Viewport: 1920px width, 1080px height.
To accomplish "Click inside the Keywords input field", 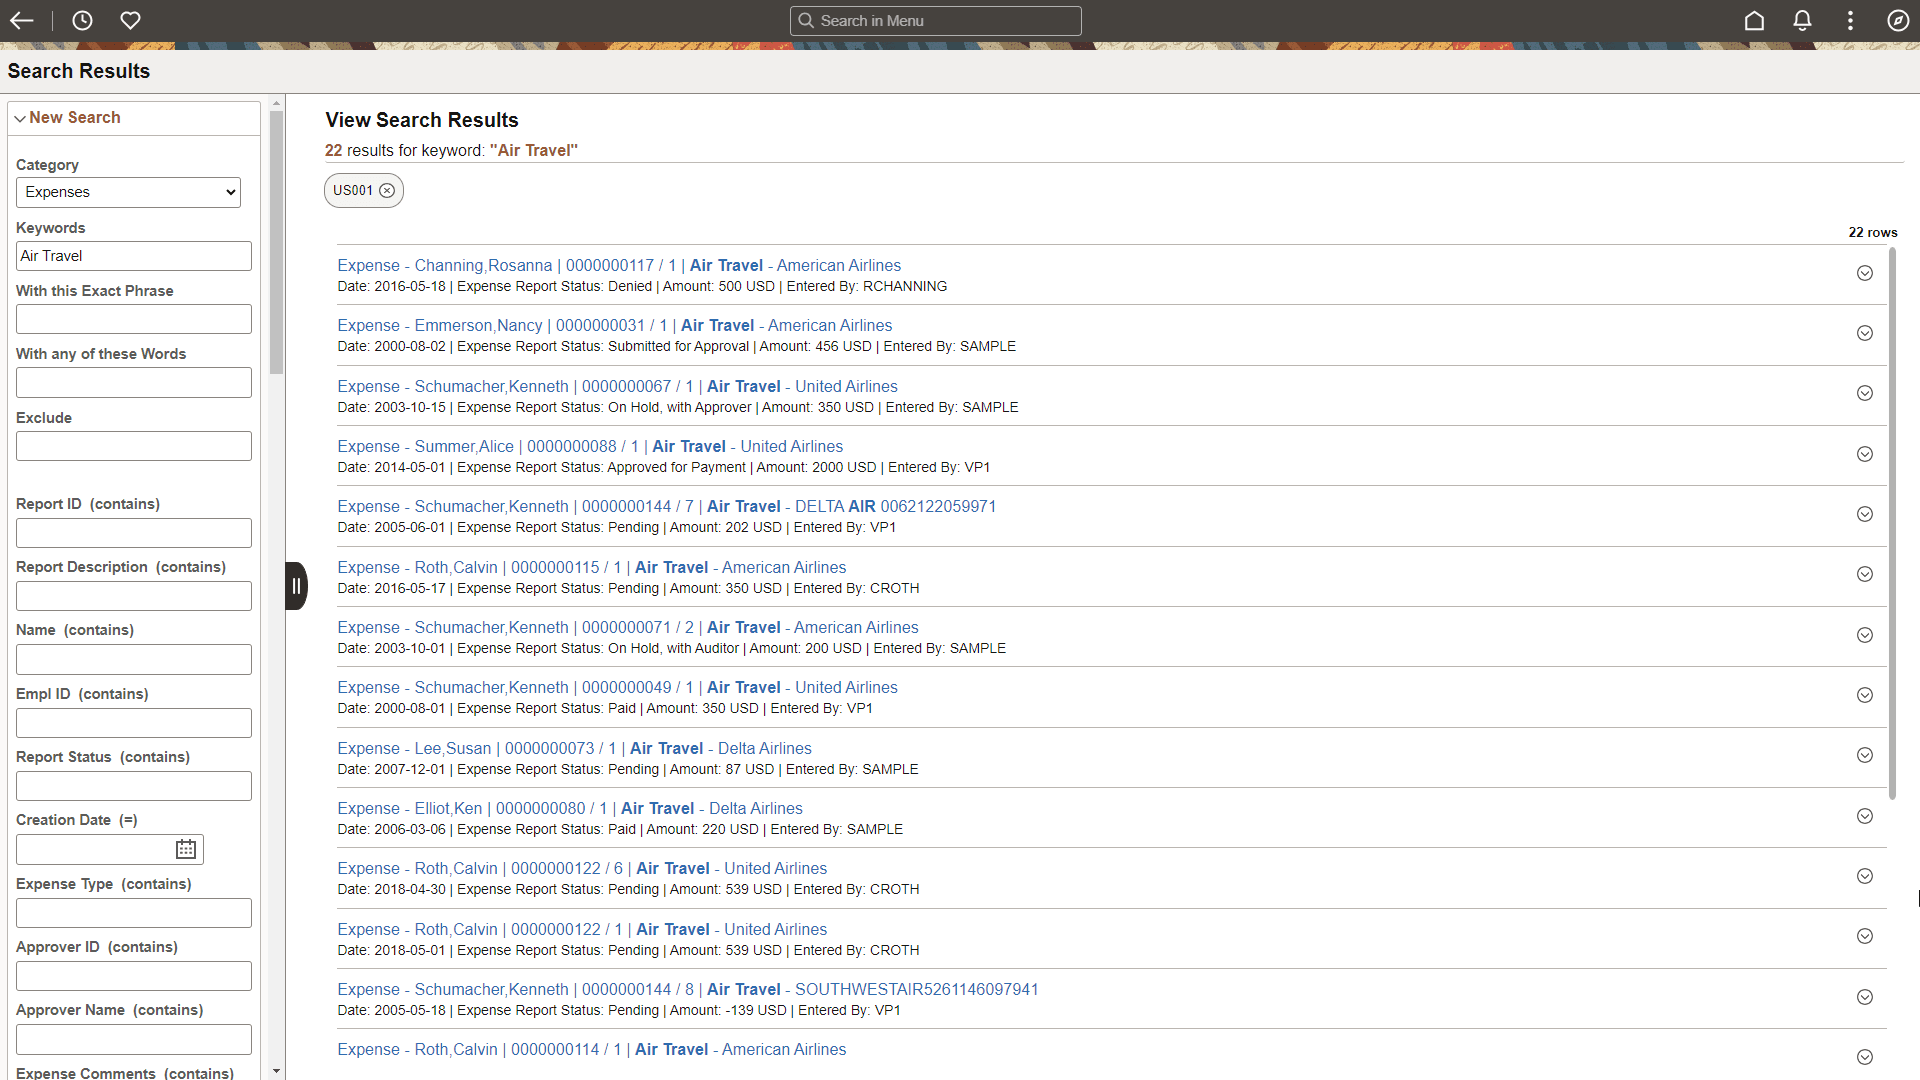I will pyautogui.click(x=133, y=255).
